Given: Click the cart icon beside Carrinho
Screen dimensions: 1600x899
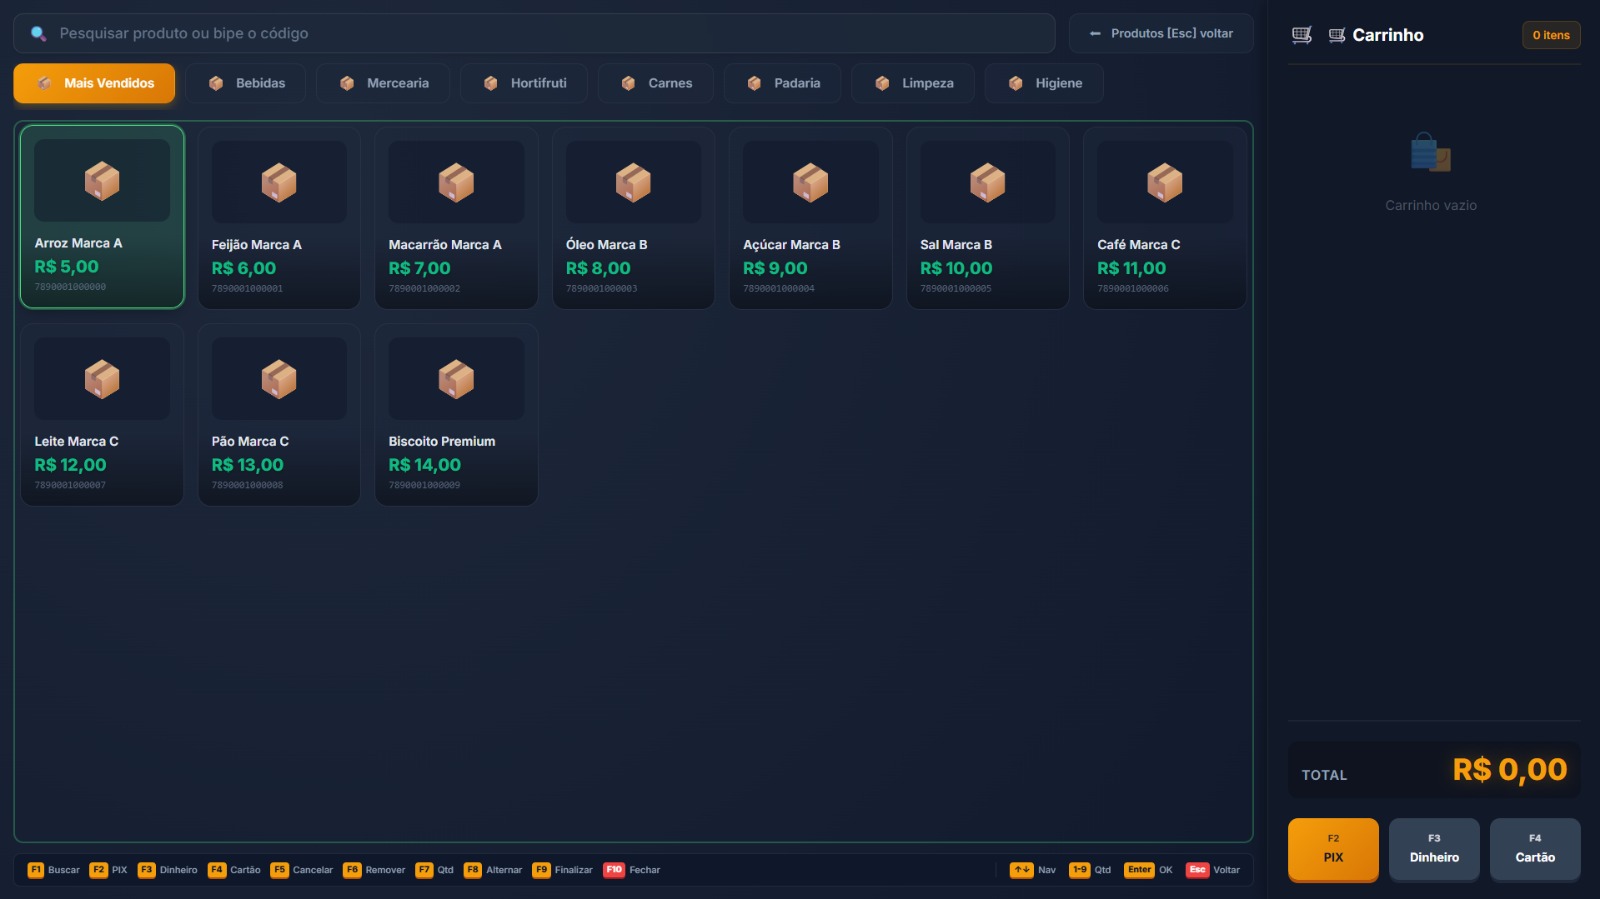Looking at the screenshot, I should 1336,35.
